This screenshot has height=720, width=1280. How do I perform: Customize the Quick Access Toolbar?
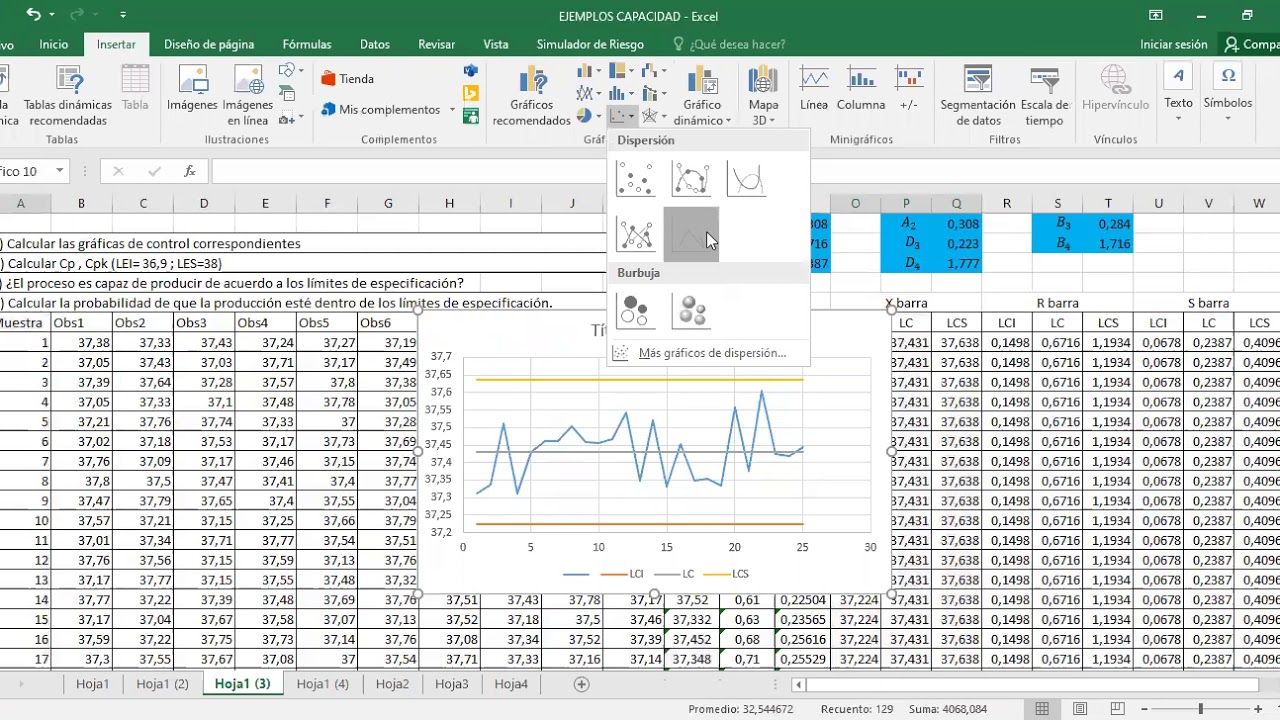pyautogui.click(x=123, y=15)
